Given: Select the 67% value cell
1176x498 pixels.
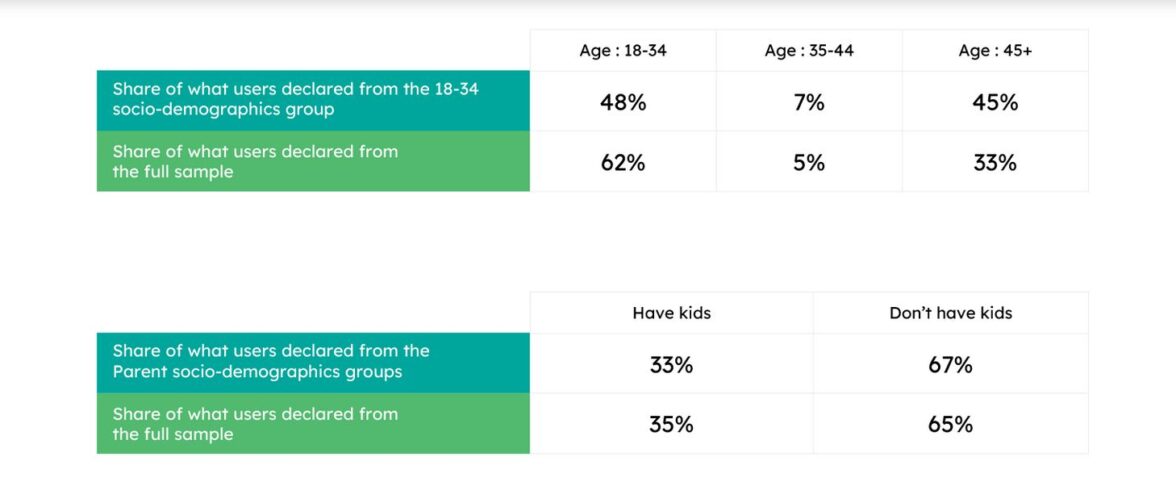Looking at the screenshot, I should [x=950, y=364].
